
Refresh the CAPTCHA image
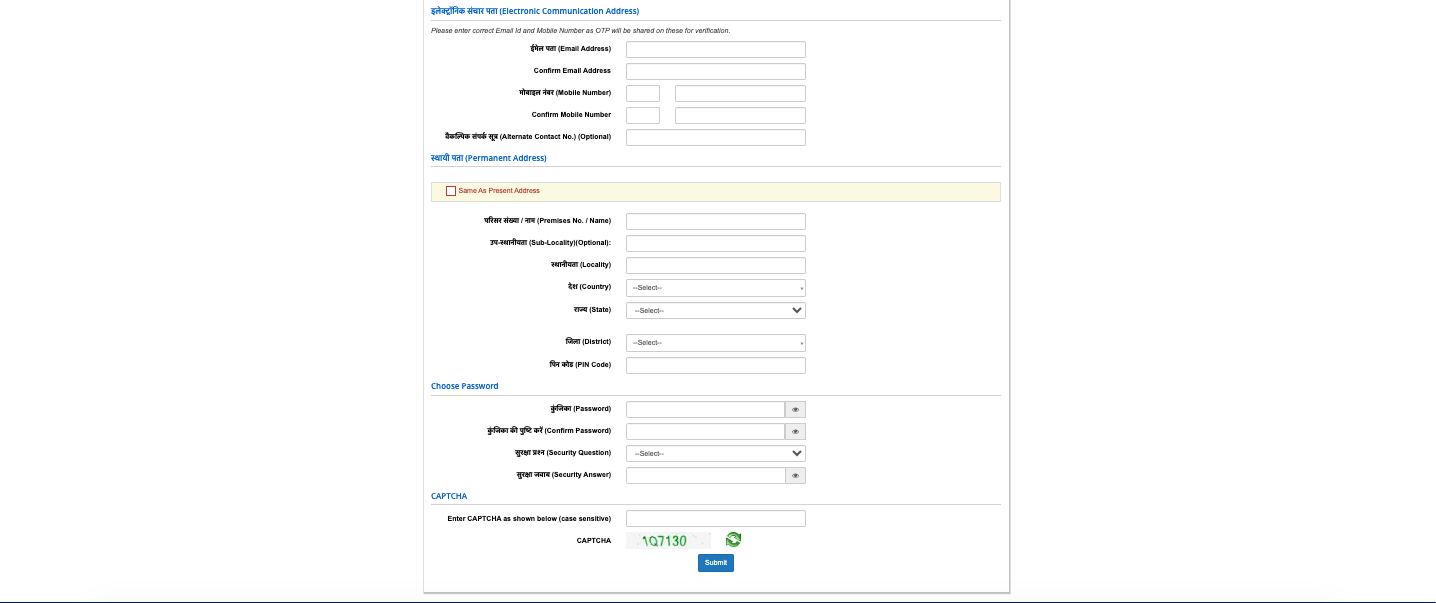[x=732, y=539]
